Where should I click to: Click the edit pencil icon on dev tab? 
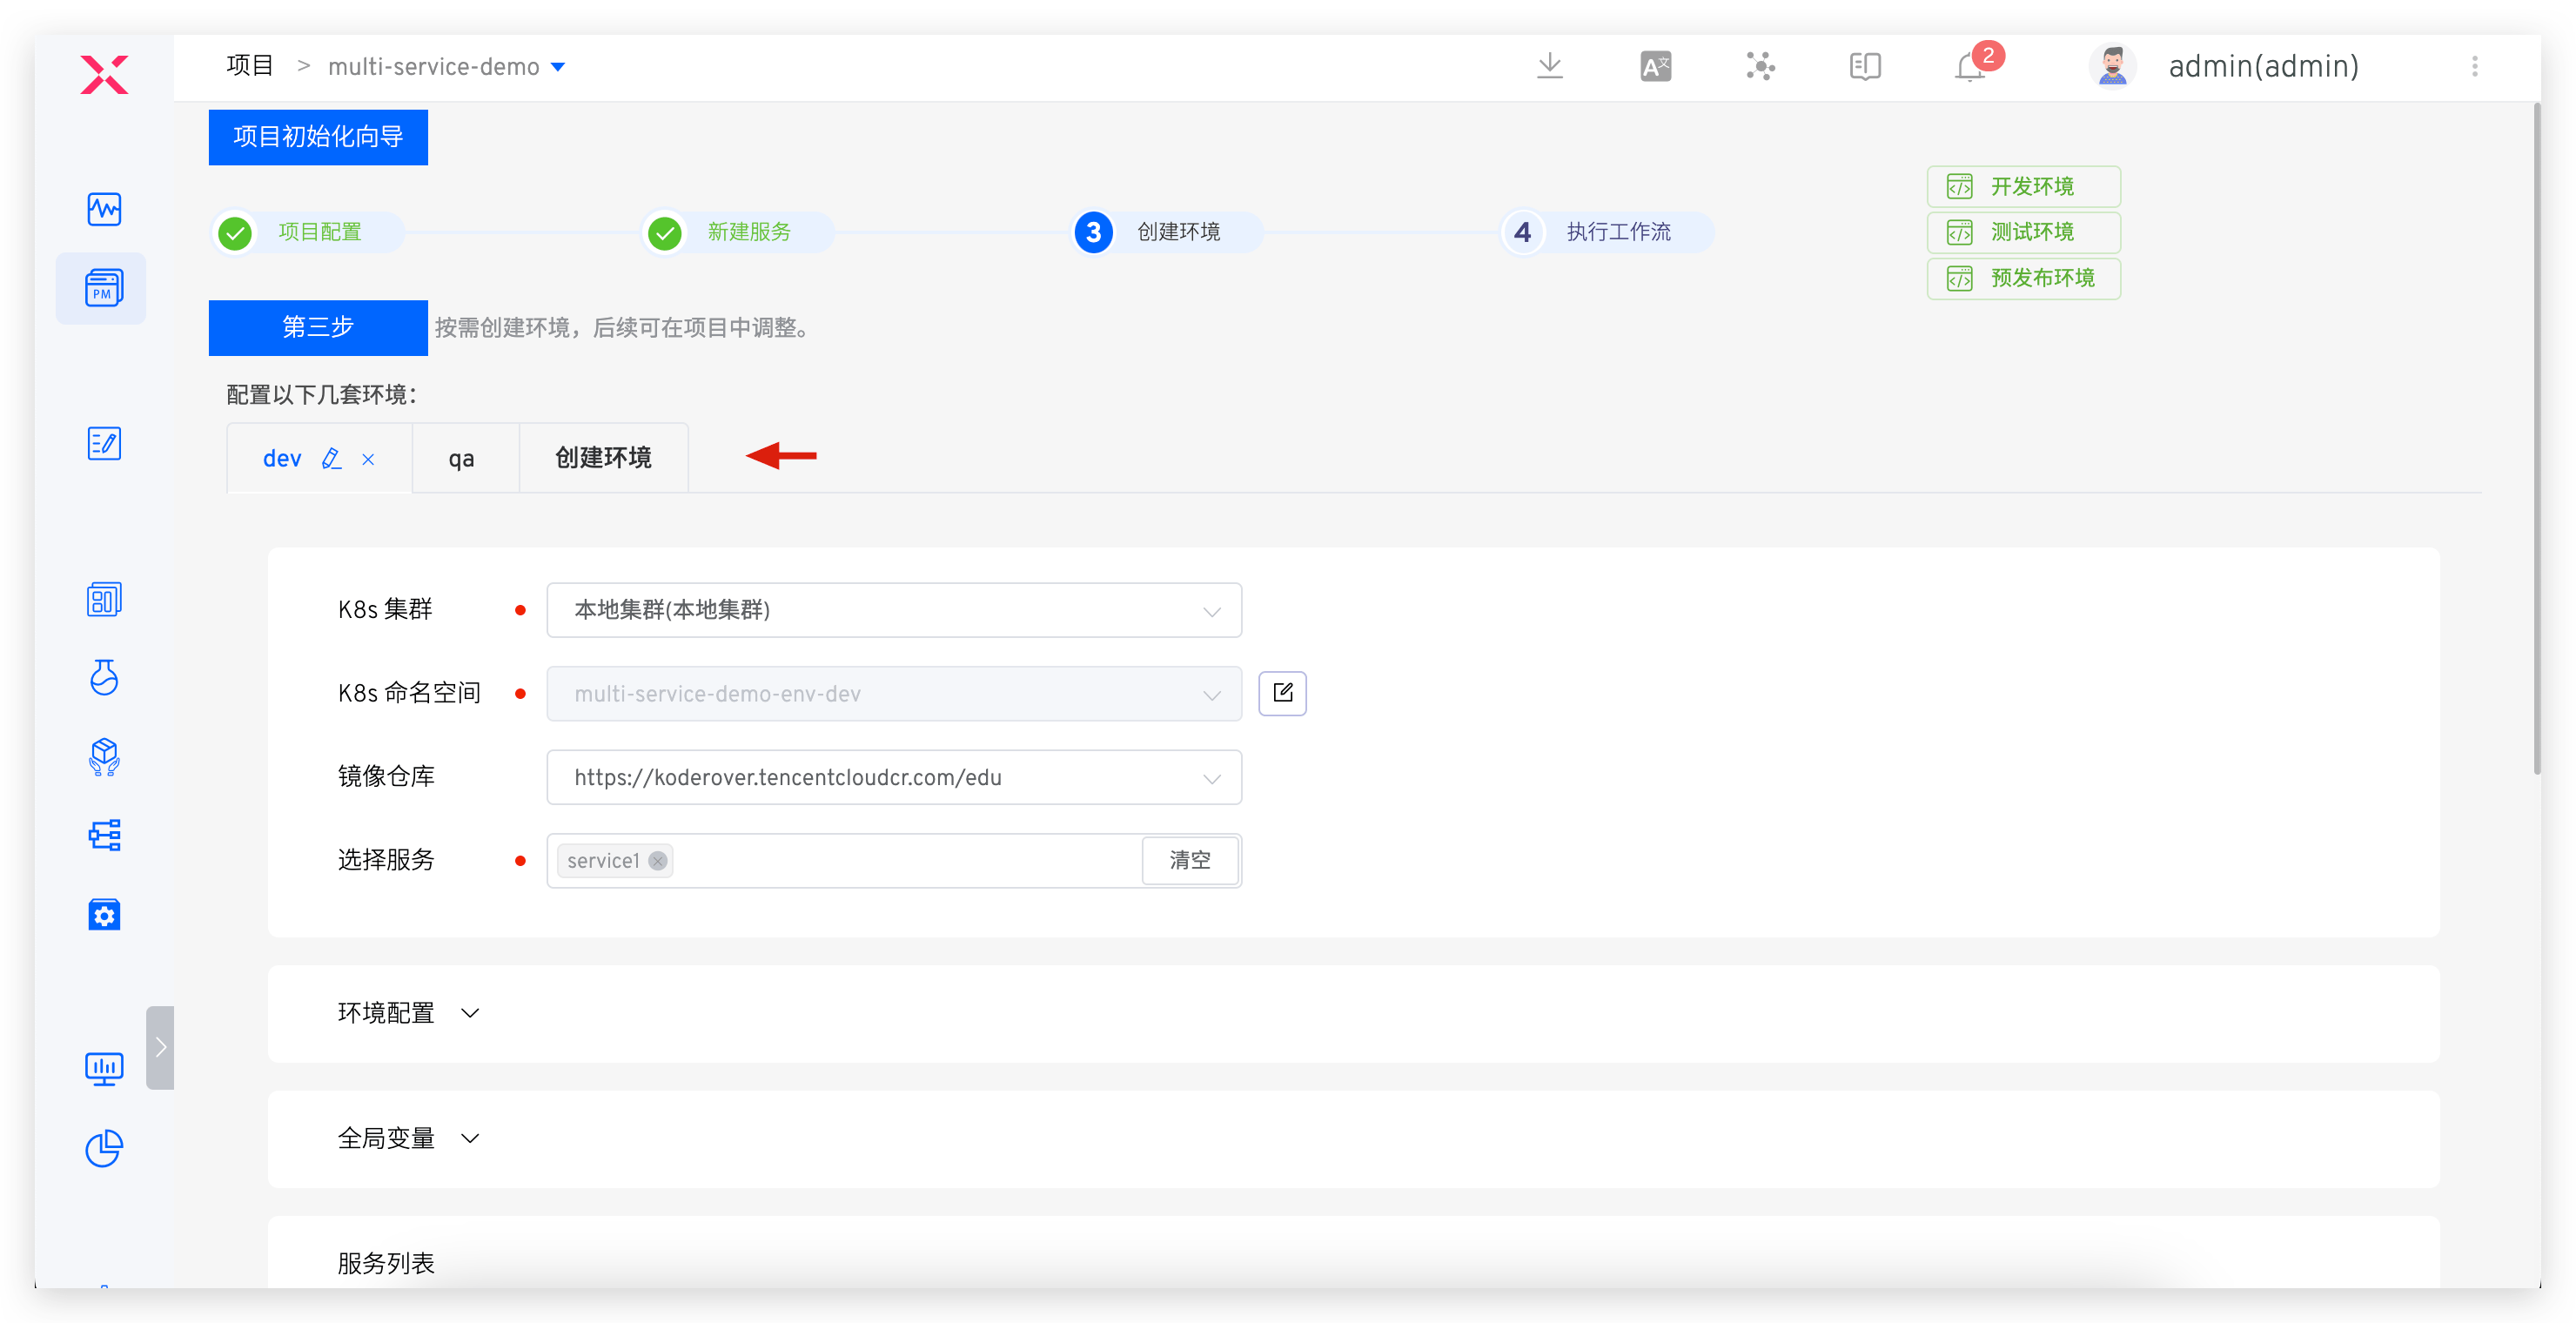pos(331,459)
